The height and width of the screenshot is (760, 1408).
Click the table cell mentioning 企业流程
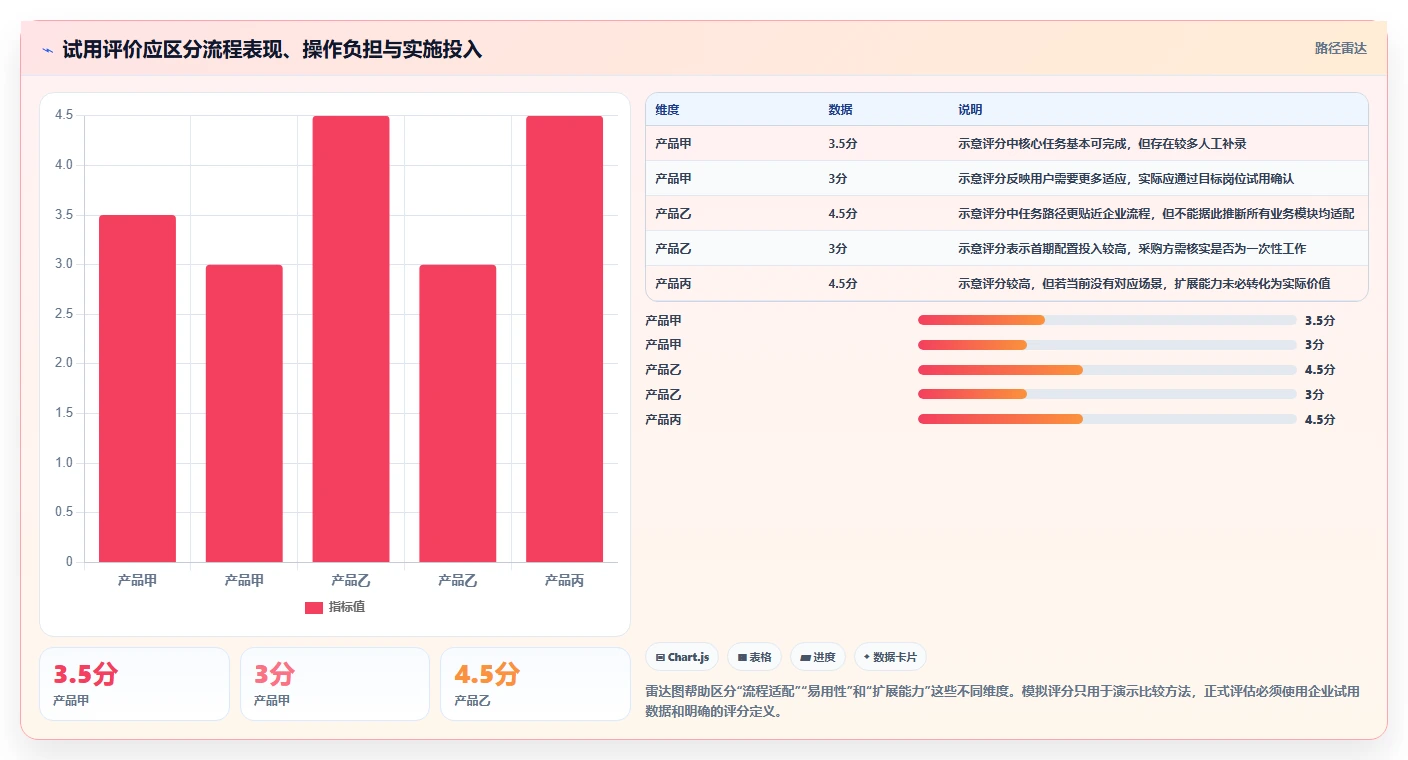[1156, 213]
